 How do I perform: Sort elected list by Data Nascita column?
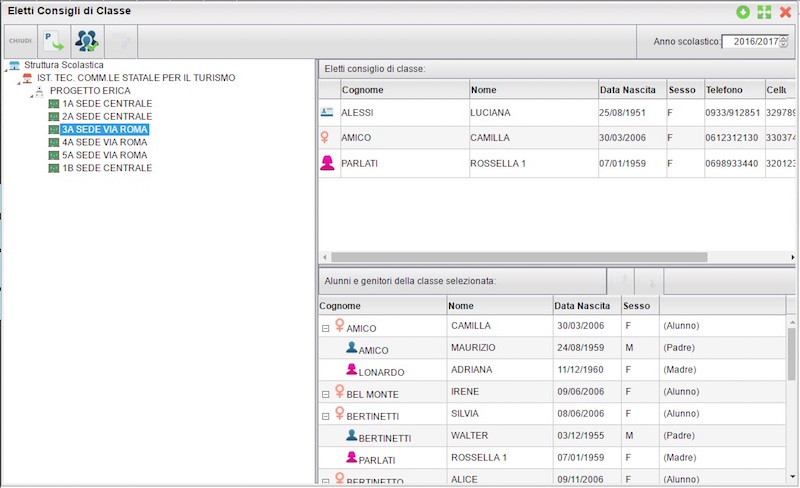tap(633, 89)
